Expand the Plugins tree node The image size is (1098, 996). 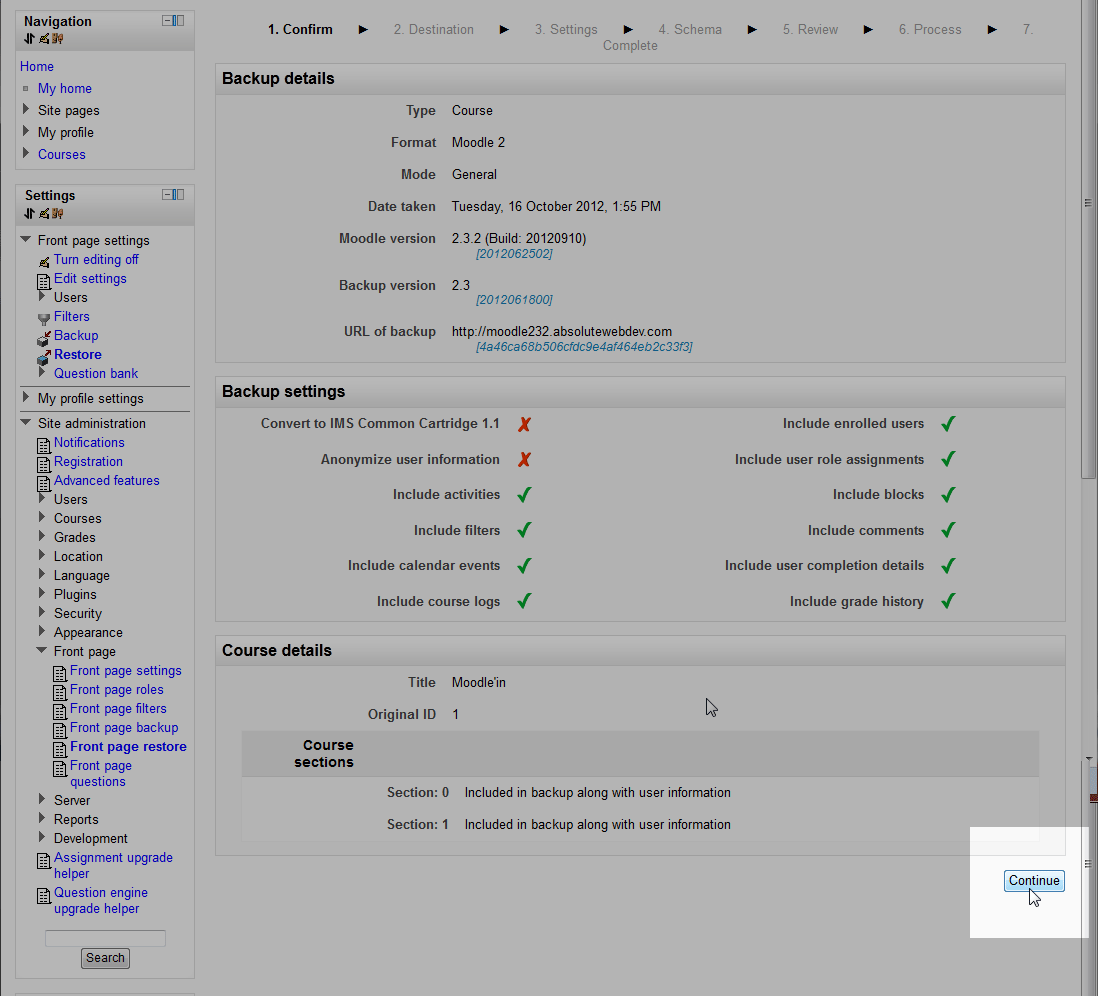[x=42, y=594]
